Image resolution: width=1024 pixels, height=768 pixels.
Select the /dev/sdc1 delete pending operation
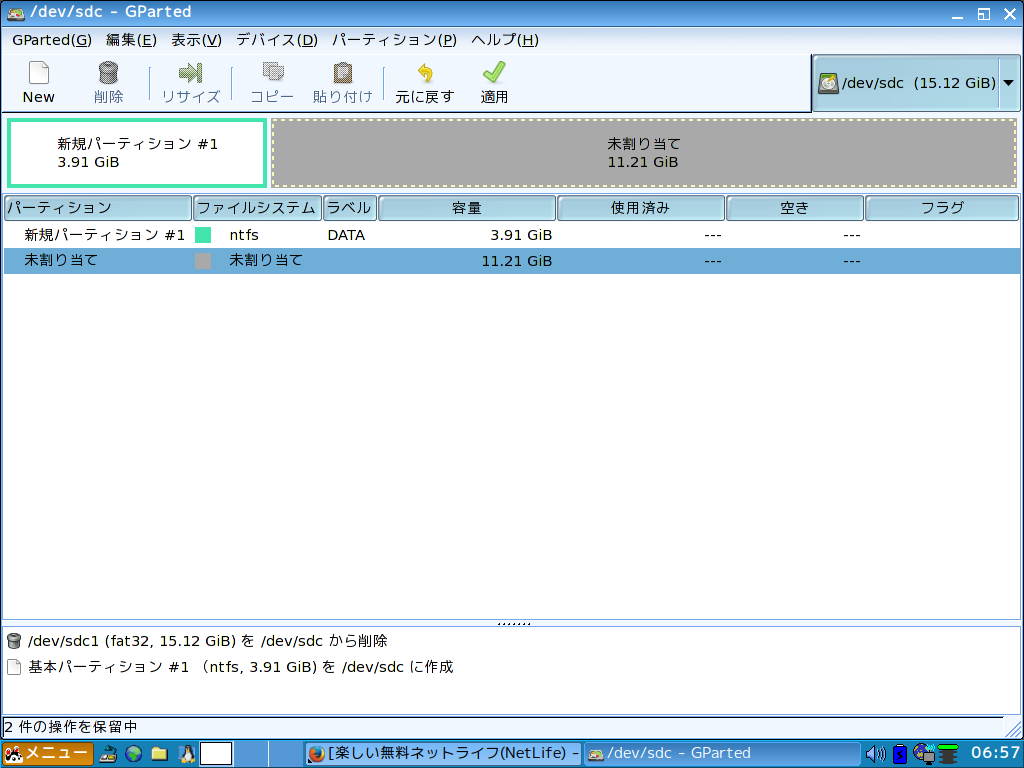[x=208, y=641]
